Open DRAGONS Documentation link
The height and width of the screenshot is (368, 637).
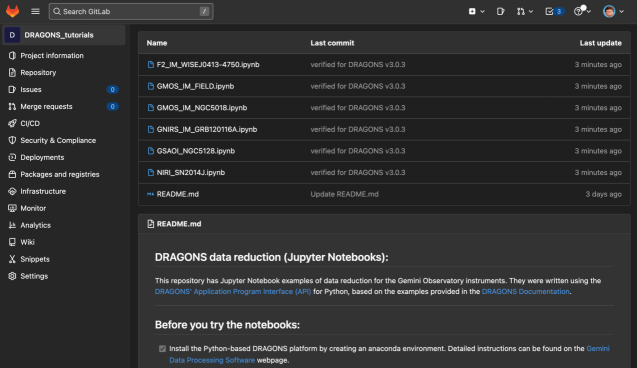click(x=526, y=292)
